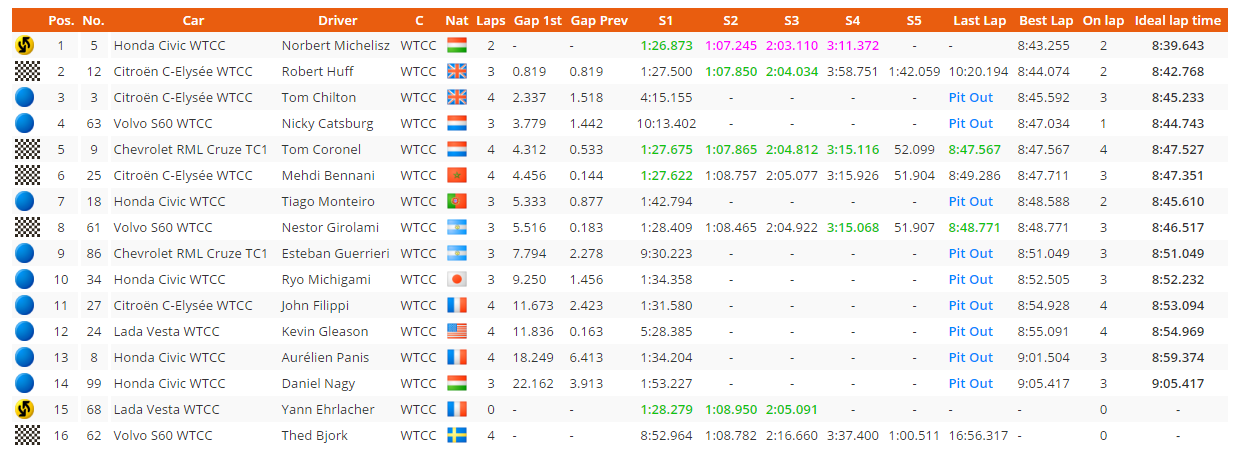The height and width of the screenshot is (455, 1233).
Task: Click the blue circle icon for Ryo Michigami
Action: [25, 280]
